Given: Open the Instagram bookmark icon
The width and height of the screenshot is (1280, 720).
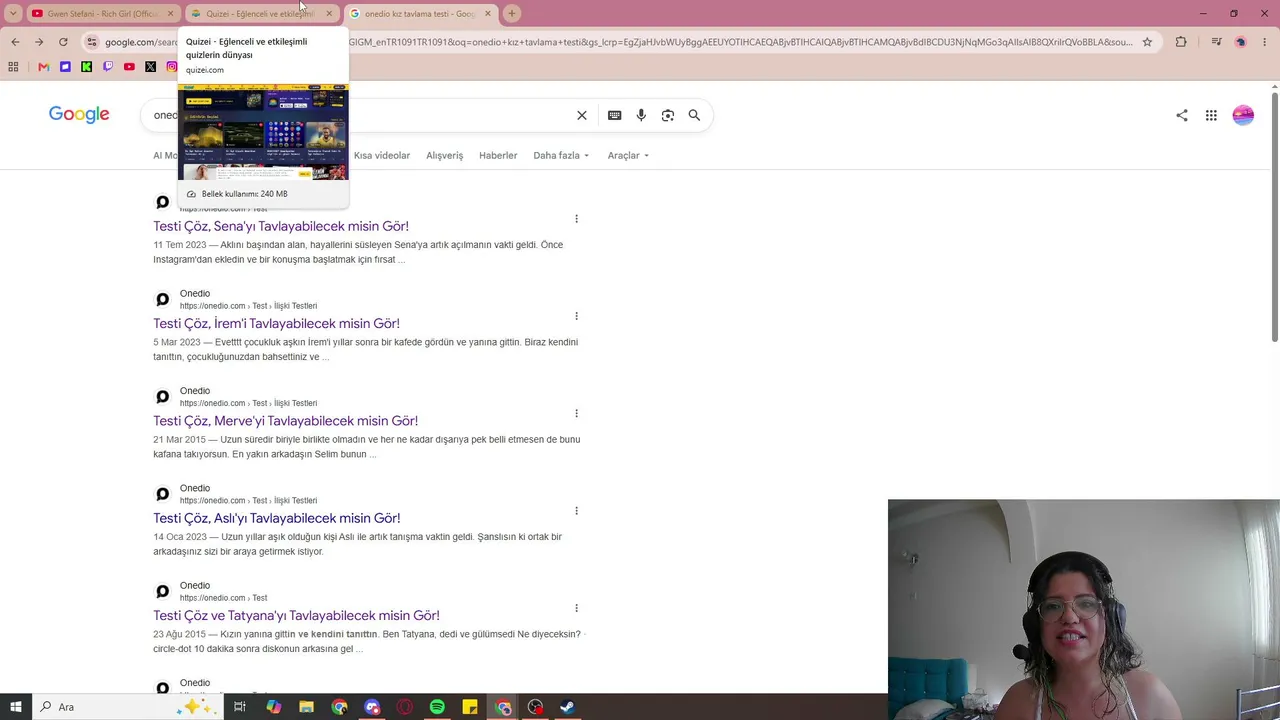Looking at the screenshot, I should (172, 67).
